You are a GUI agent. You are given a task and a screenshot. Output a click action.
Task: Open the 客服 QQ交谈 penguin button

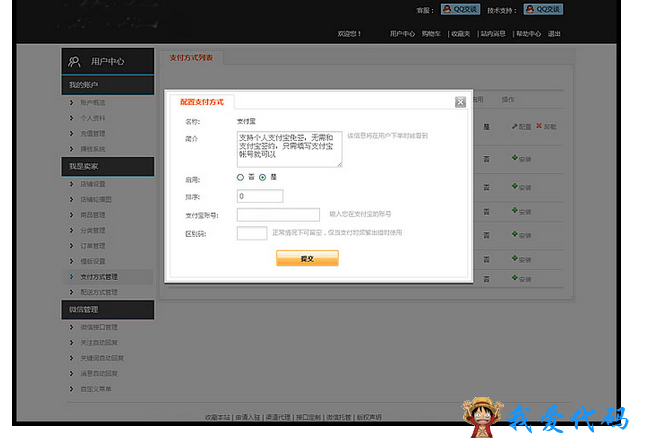click(460, 9)
